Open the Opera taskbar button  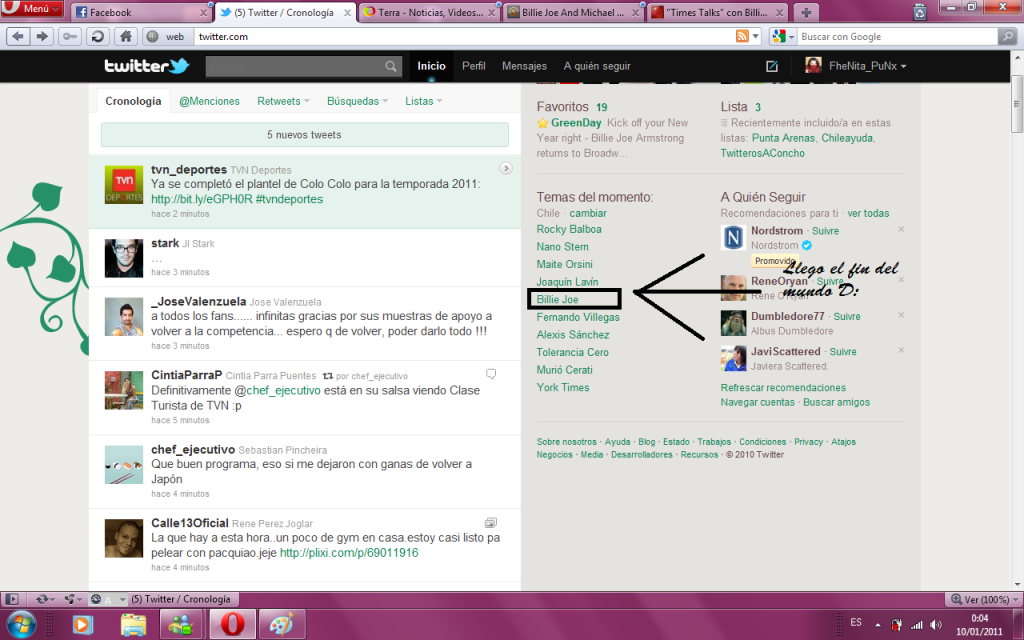tap(232, 625)
